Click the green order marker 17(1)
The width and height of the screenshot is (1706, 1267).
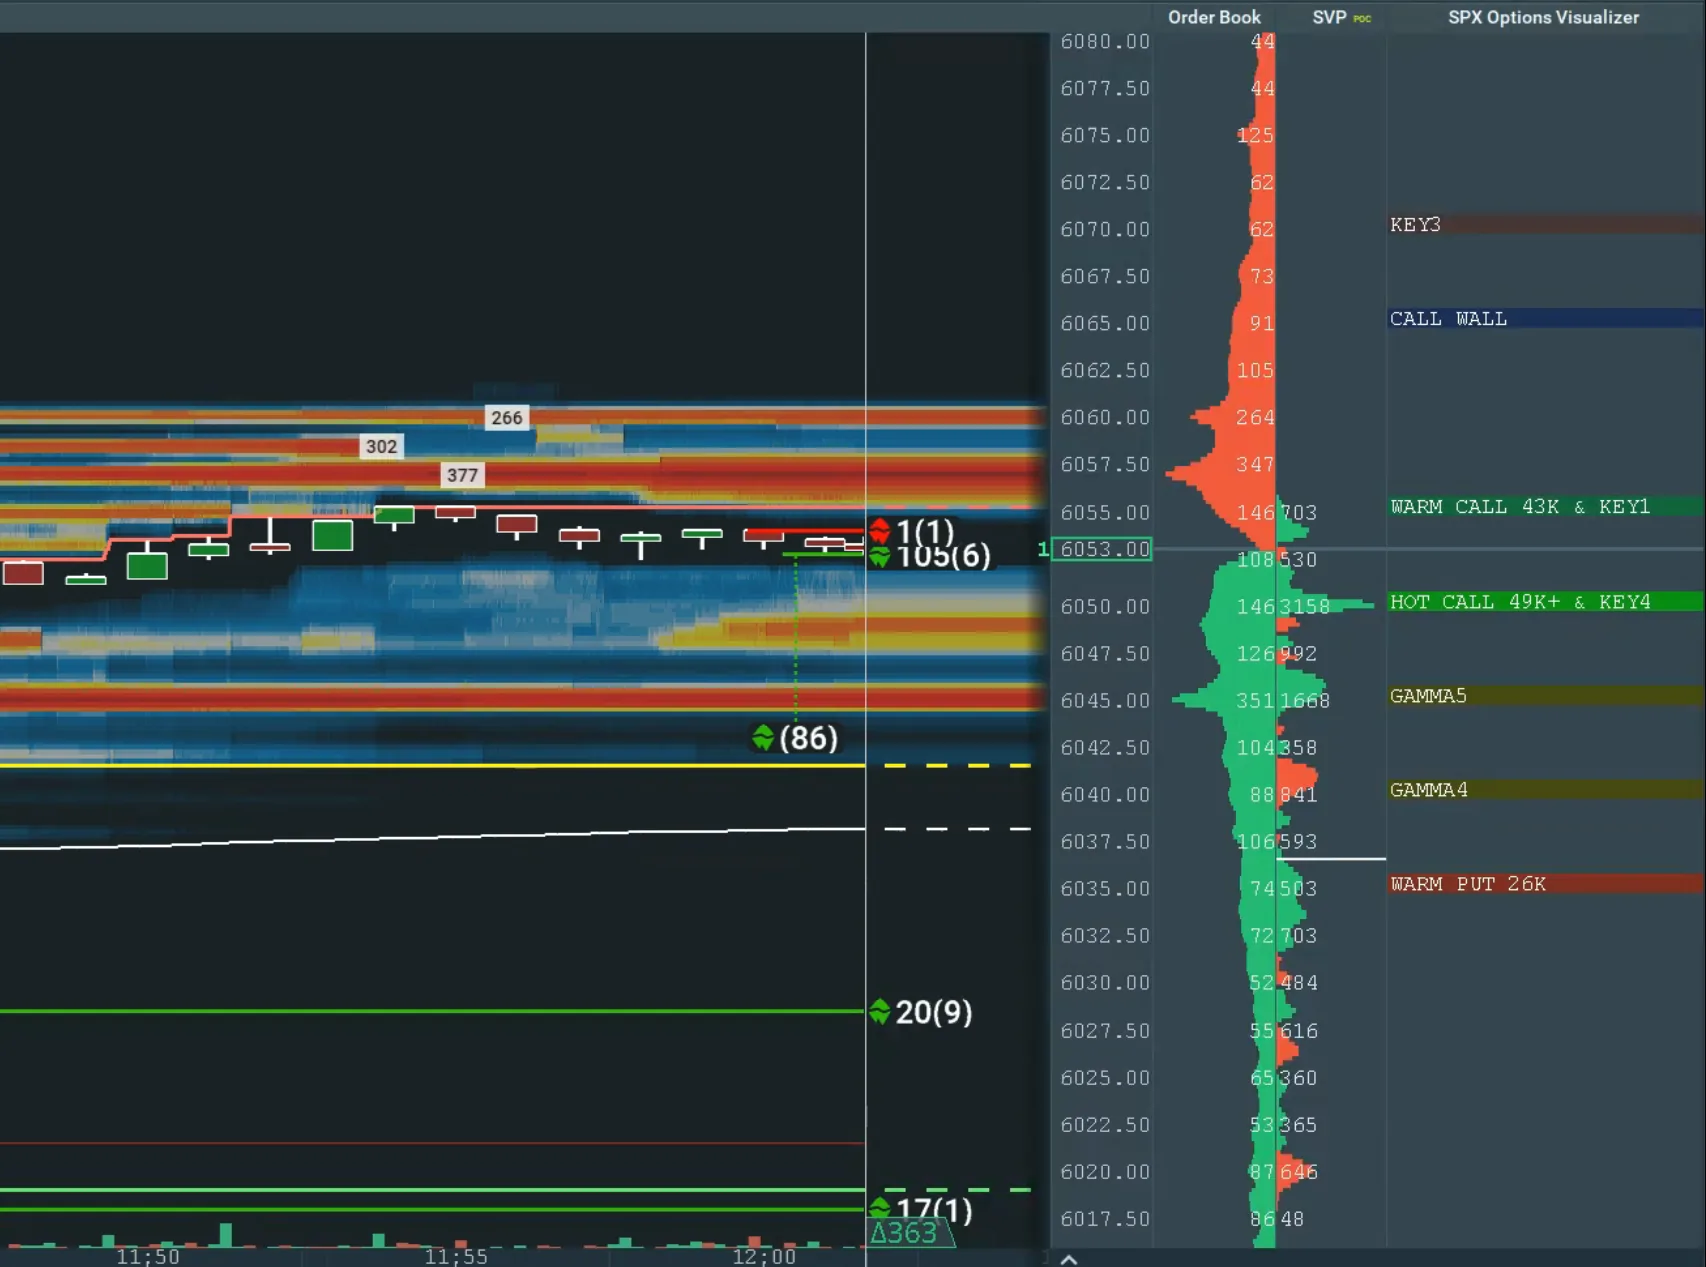click(920, 1209)
